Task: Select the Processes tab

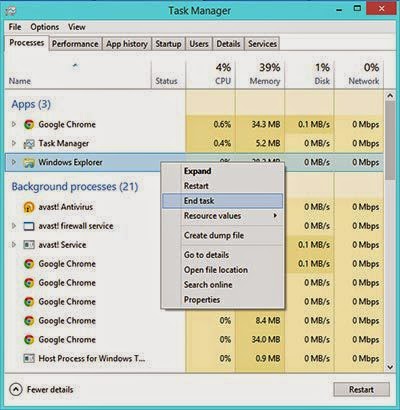Action: [27, 43]
